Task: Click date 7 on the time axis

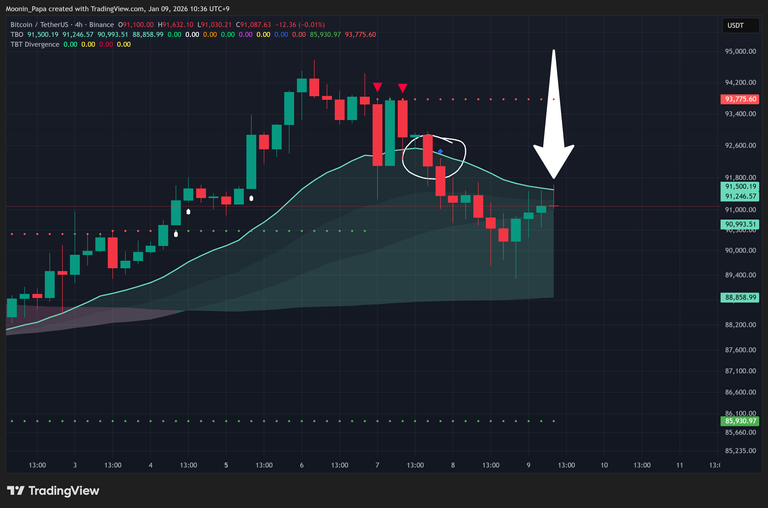Action: (x=377, y=465)
